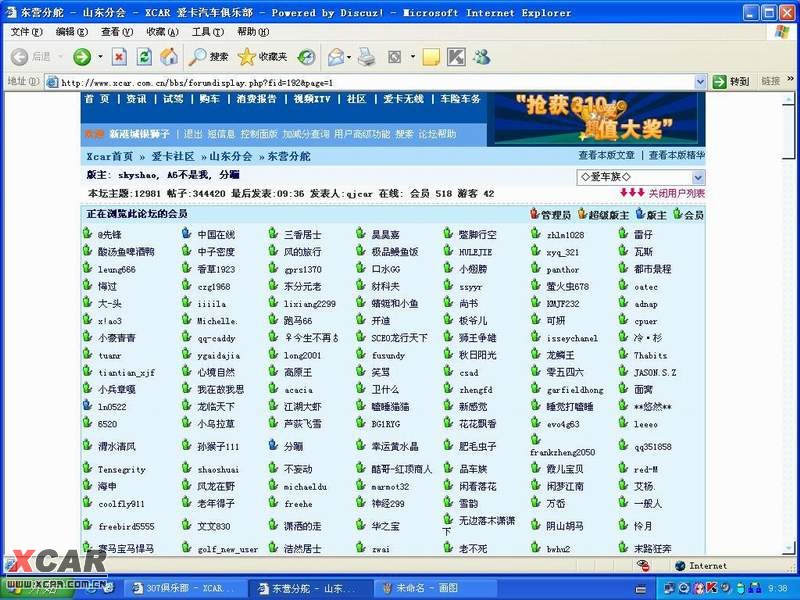Open the Favorites (收藏夹) star button
The height and width of the screenshot is (600, 800).
[262, 57]
